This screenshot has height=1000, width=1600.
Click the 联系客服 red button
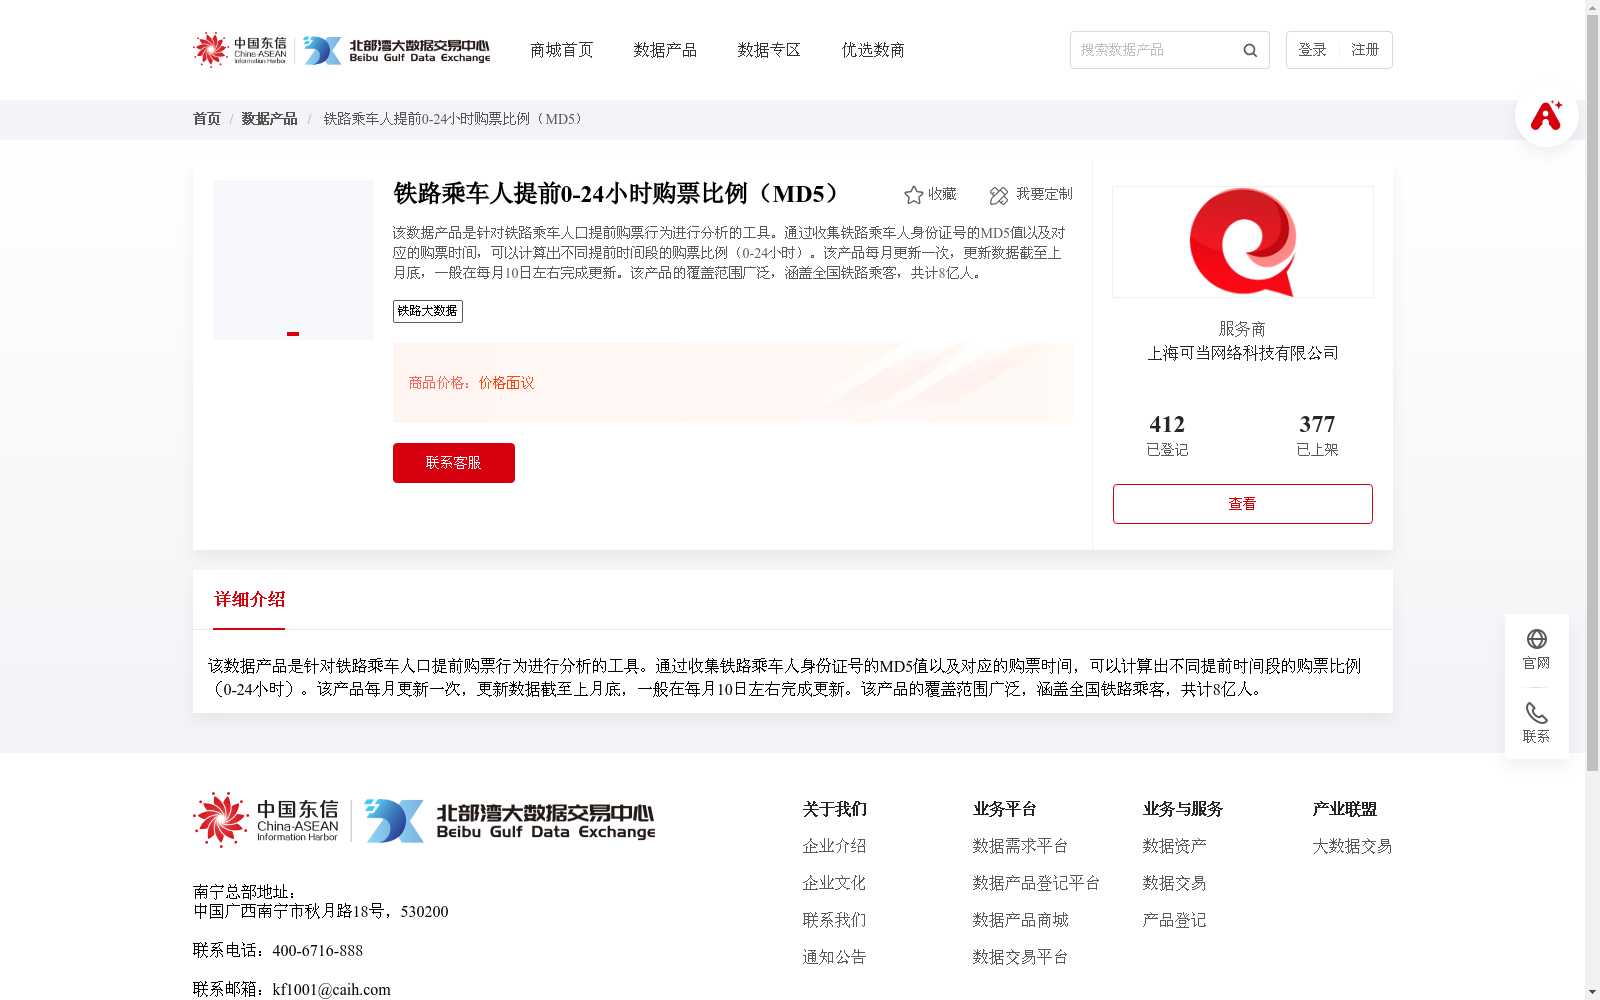pos(454,463)
